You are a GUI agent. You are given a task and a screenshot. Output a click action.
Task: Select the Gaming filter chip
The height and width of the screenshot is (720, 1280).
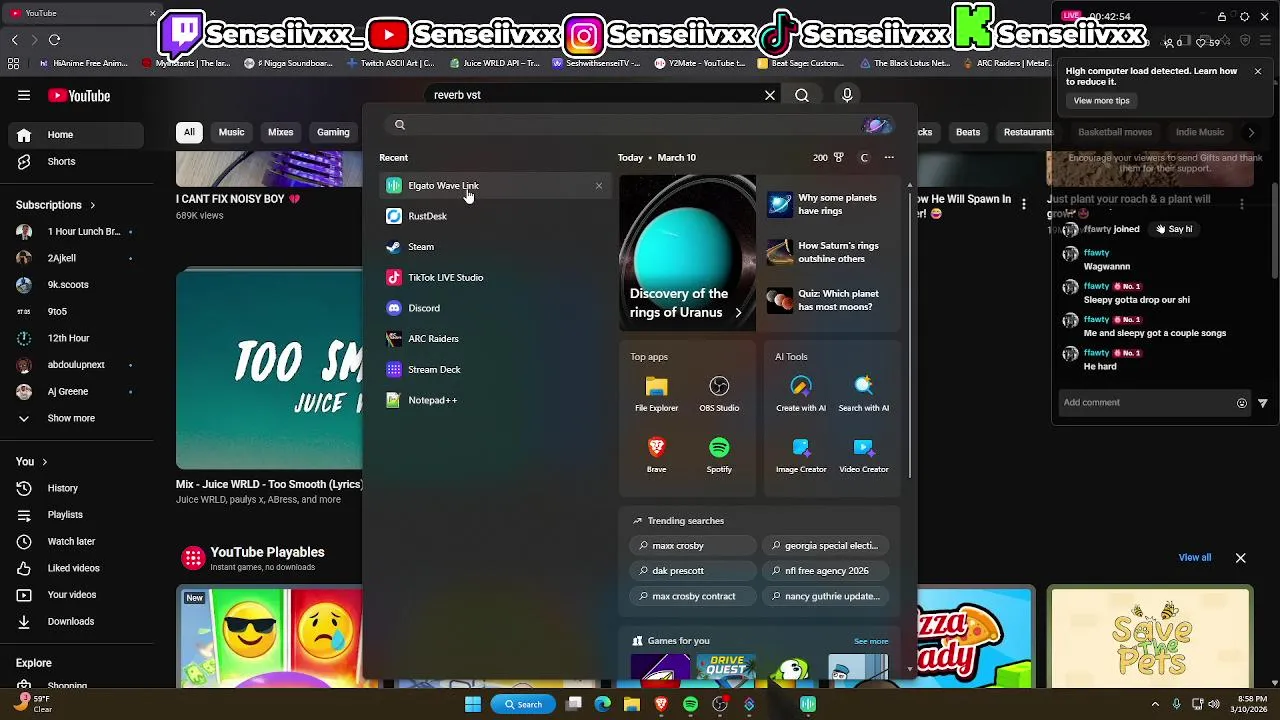click(333, 132)
